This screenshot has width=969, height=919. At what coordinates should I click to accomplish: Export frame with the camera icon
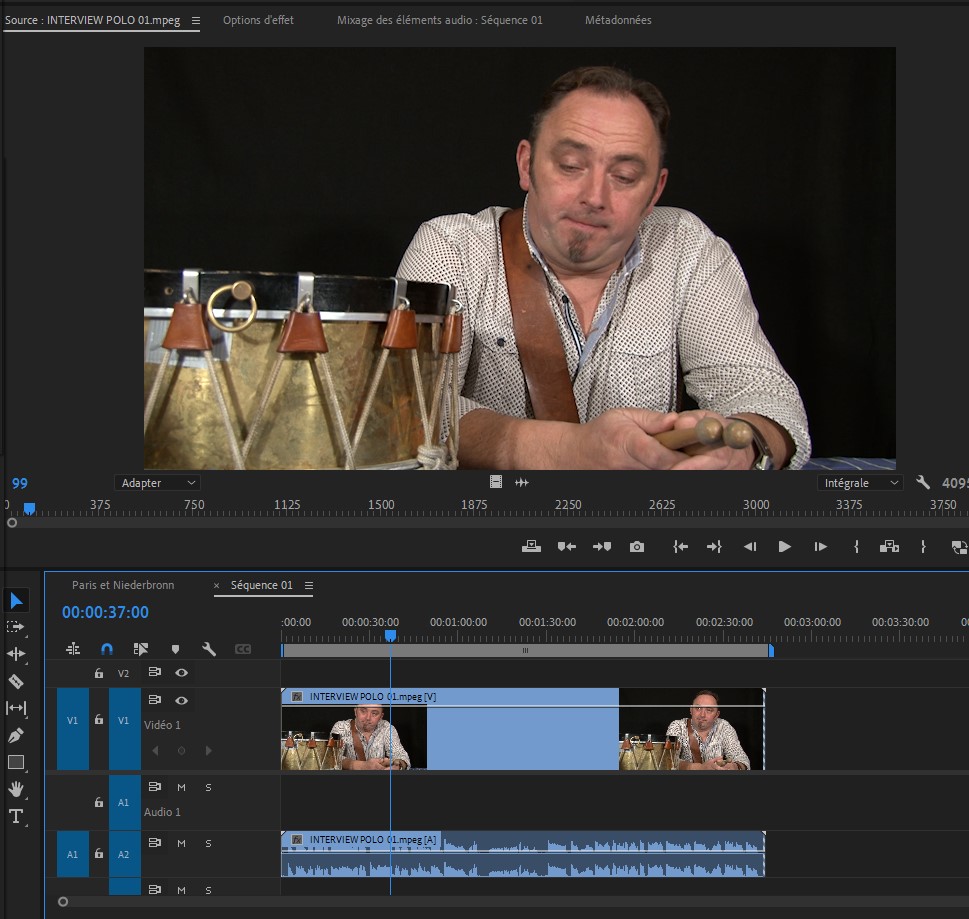[x=637, y=547]
